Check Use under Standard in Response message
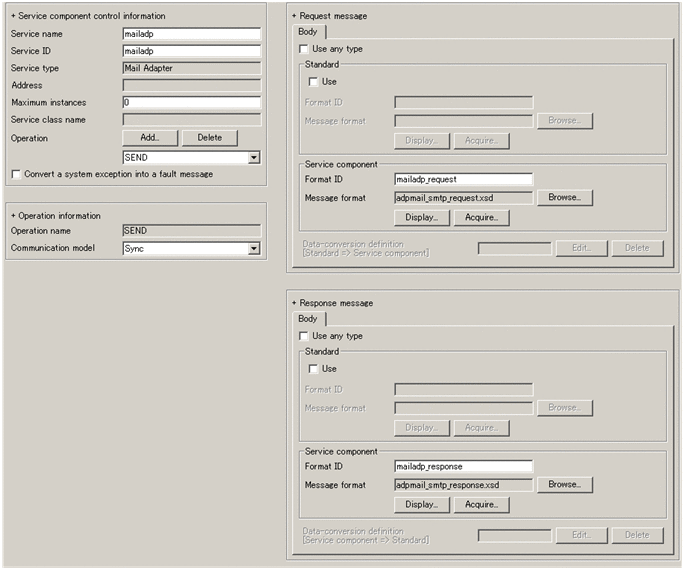The height and width of the screenshot is (571, 685). (314, 369)
